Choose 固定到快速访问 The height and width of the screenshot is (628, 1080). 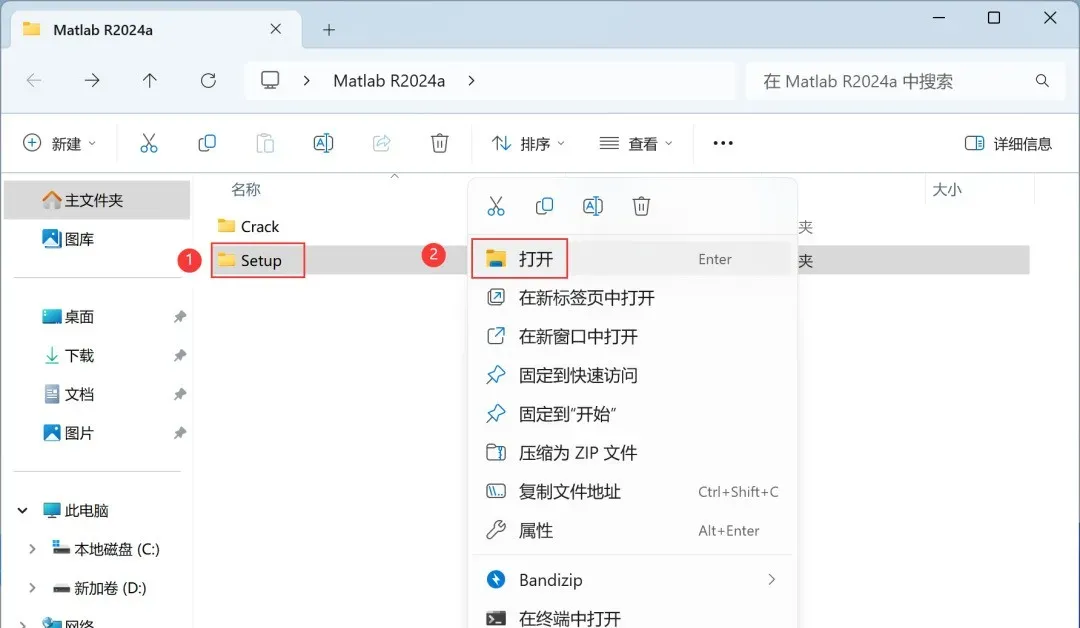[x=632, y=375]
